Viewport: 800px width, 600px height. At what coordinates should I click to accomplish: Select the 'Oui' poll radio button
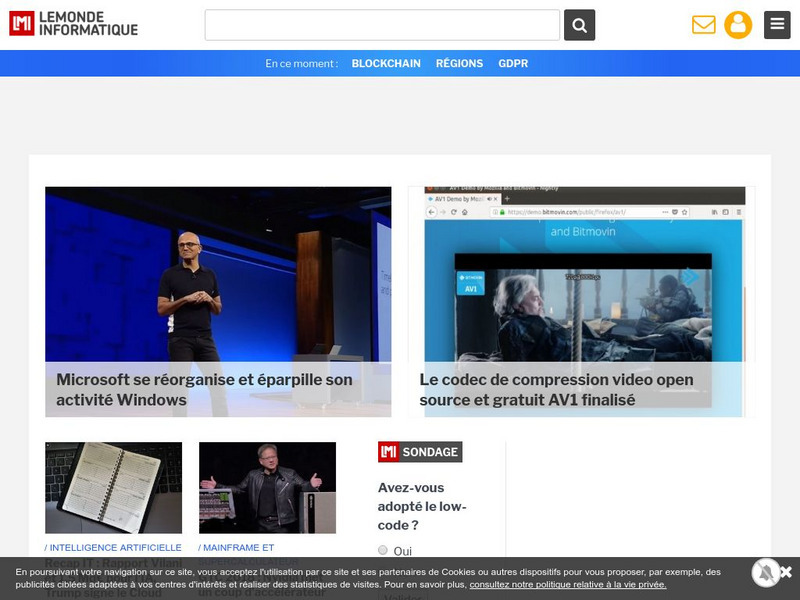[x=383, y=550]
